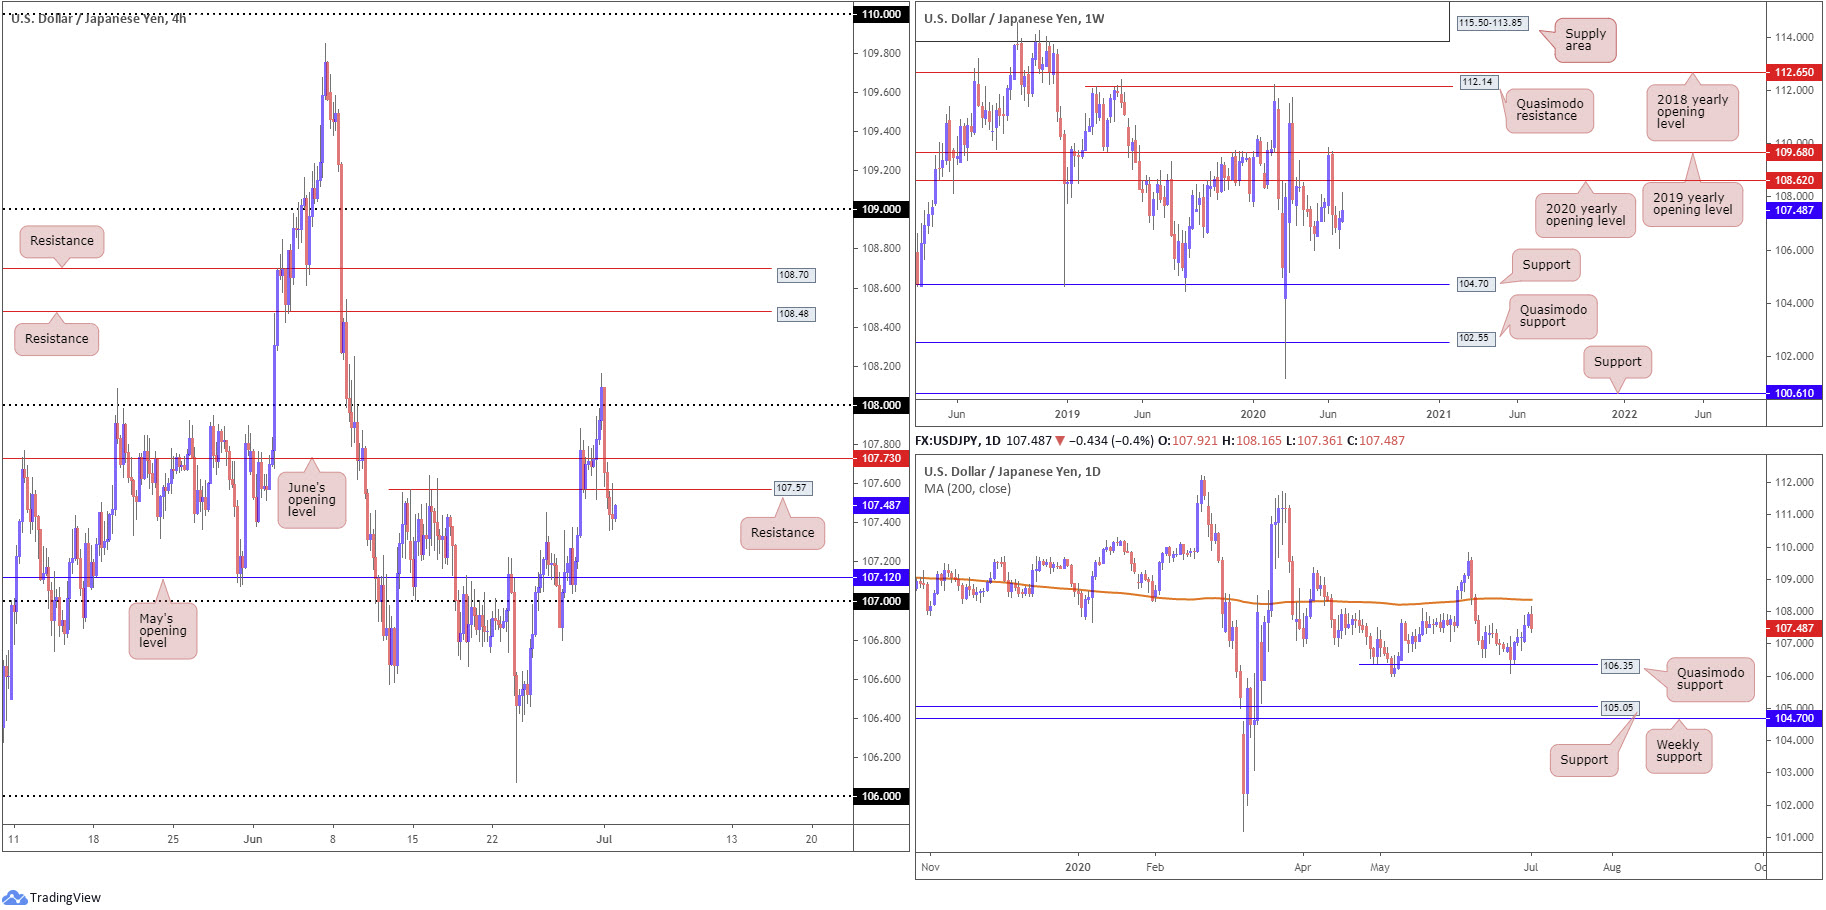Select the 105.05 price label
The height and width of the screenshot is (910, 1826).
[x=1618, y=708]
